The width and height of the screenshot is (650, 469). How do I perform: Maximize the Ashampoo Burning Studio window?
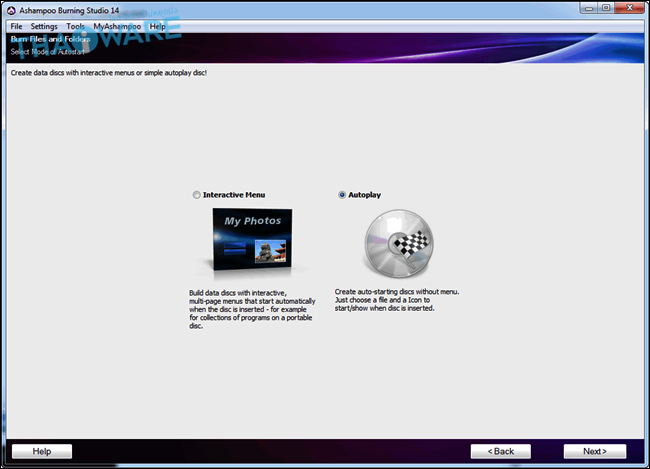pos(606,8)
